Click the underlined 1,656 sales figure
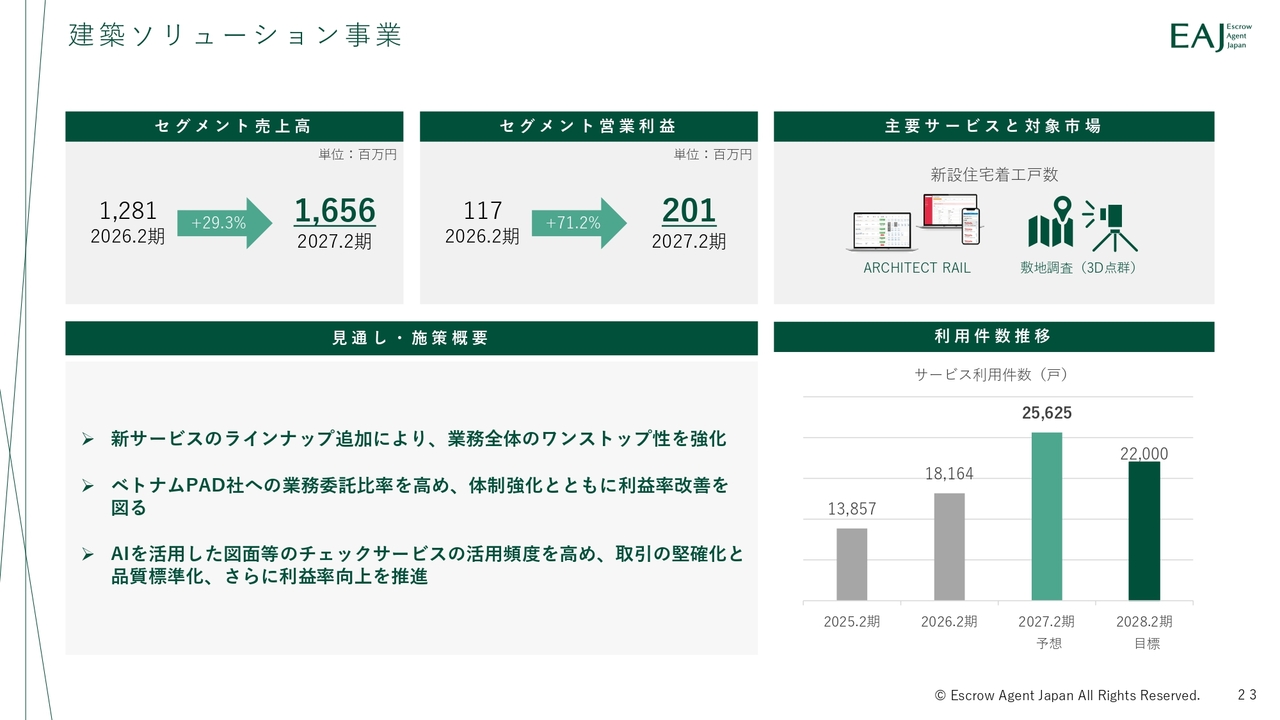1280x720 pixels. click(334, 211)
